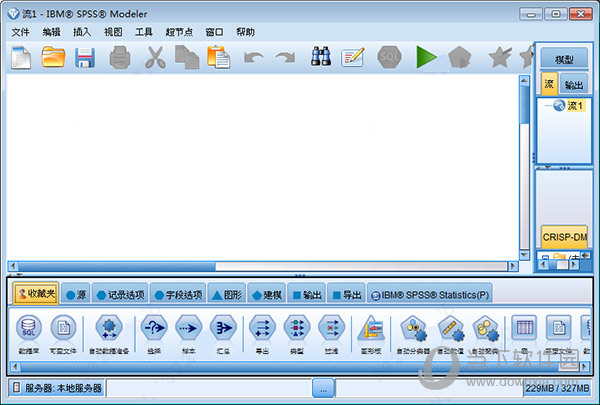Open stream properties with the notepad pencil icon
600x405 pixels.
[352, 57]
